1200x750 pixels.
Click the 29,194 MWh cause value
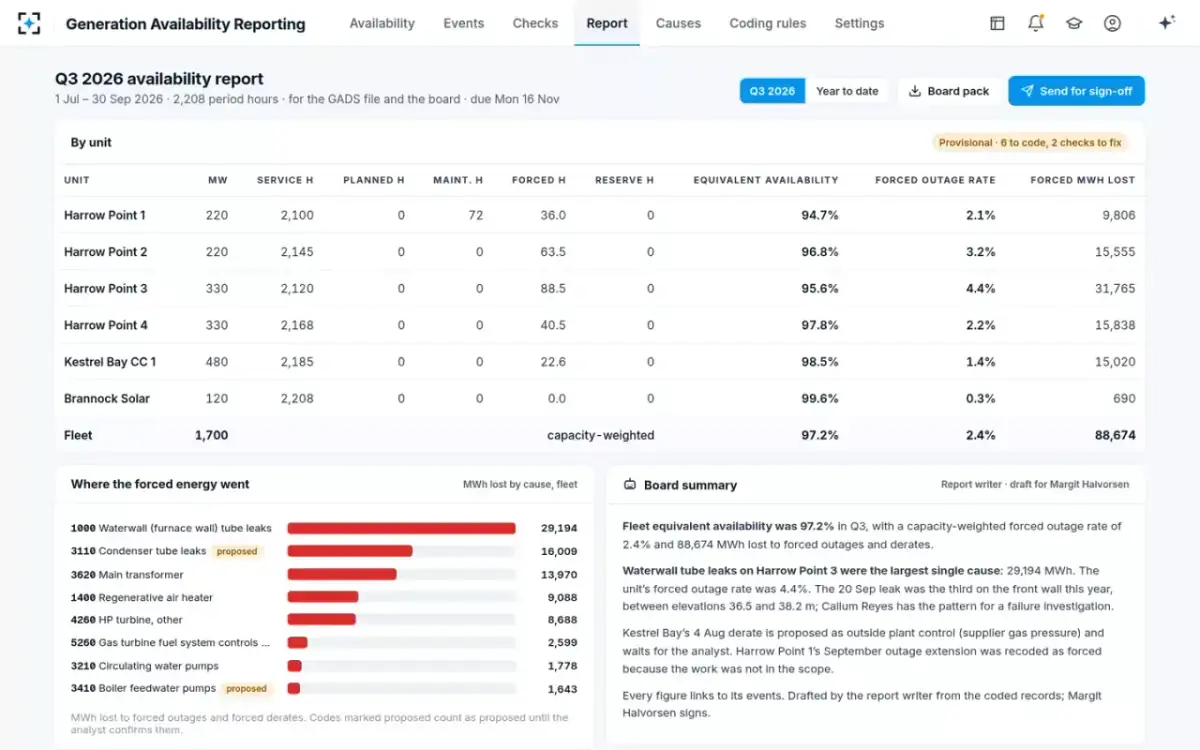(559, 528)
